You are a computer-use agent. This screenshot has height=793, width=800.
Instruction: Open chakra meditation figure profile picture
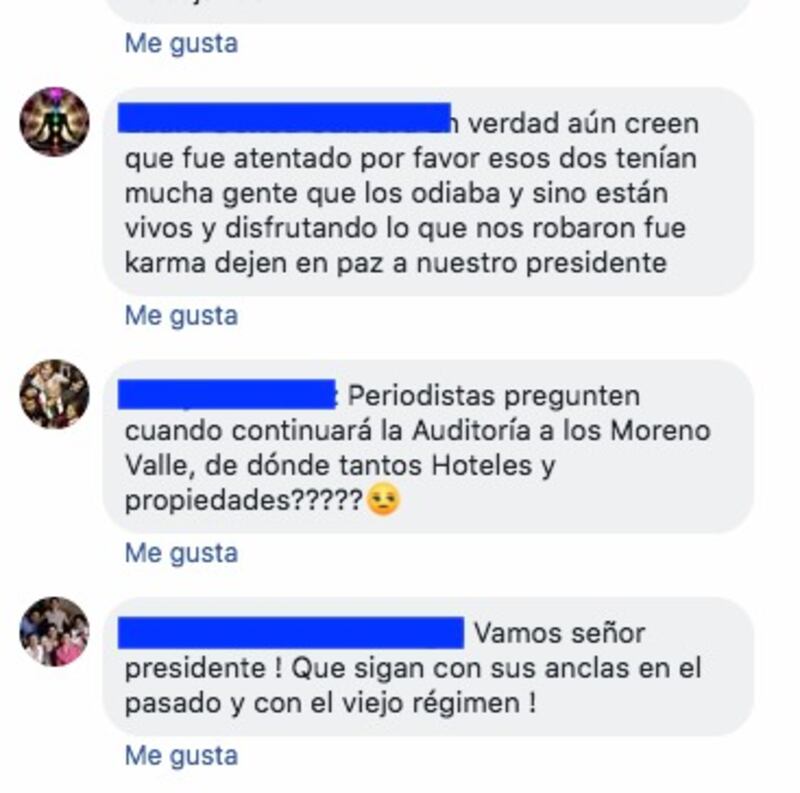[x=55, y=121]
